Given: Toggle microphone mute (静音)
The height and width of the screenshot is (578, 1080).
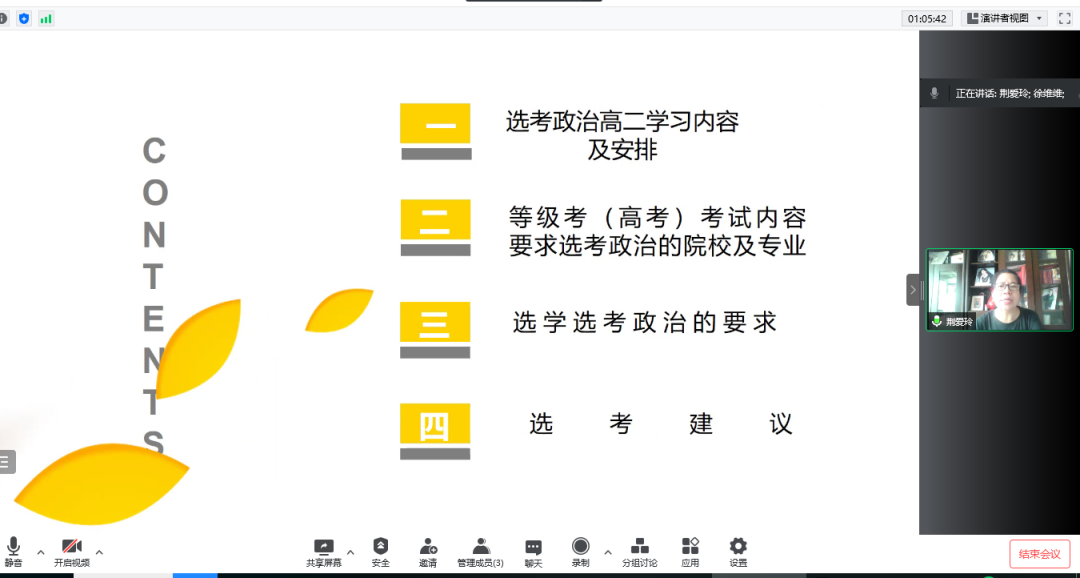Looking at the screenshot, I should pyautogui.click(x=13, y=551).
